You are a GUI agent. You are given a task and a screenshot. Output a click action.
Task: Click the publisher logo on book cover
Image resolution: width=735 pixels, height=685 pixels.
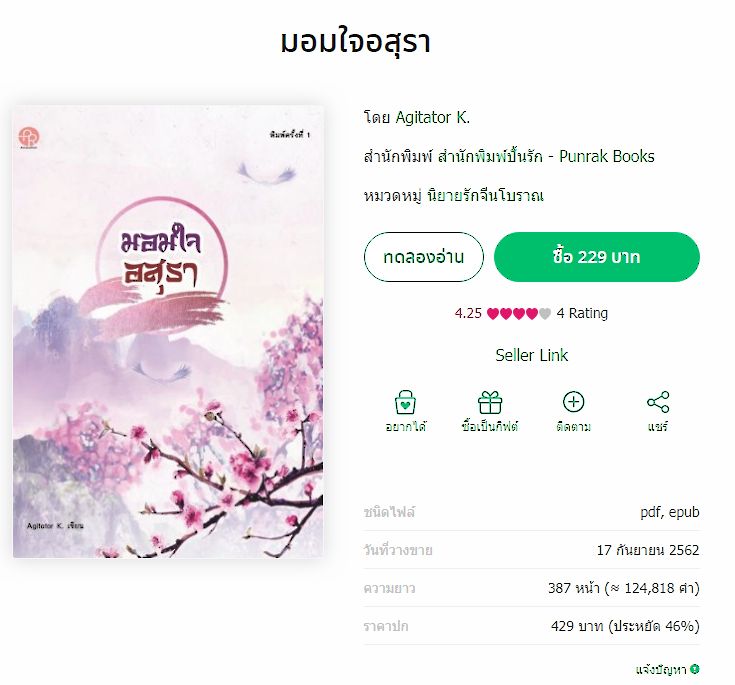tap(29, 137)
